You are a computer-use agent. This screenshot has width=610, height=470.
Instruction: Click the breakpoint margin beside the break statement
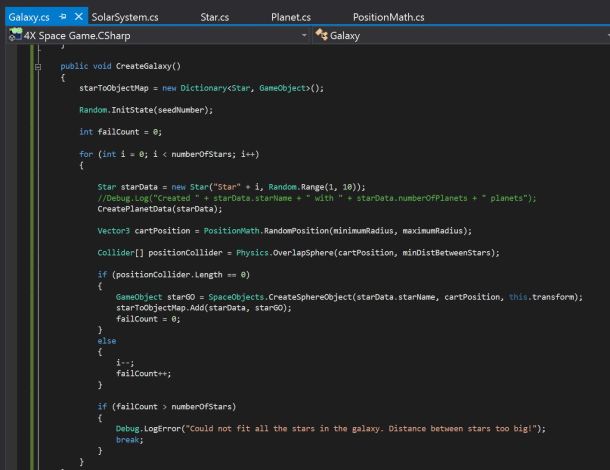pos(10,439)
